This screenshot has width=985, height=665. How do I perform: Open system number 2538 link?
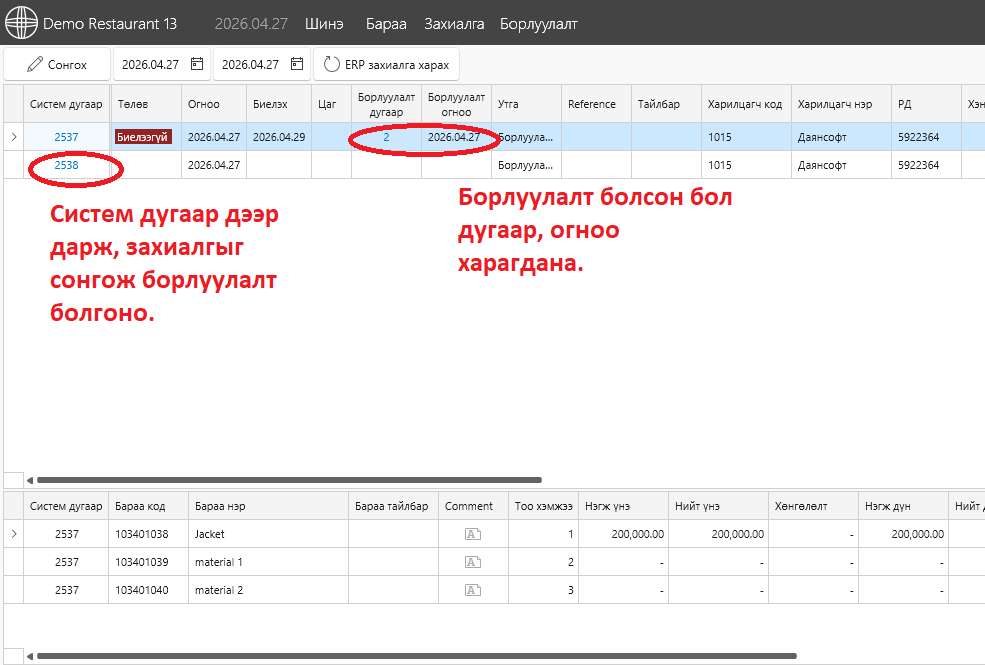click(x=66, y=165)
